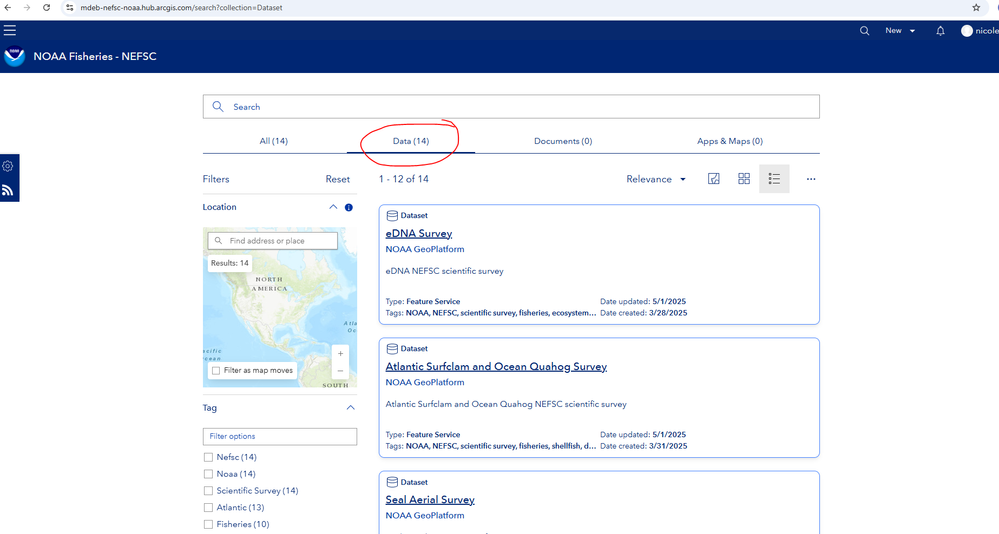
Task: Collapse the Location filter section
Action: pyautogui.click(x=333, y=207)
